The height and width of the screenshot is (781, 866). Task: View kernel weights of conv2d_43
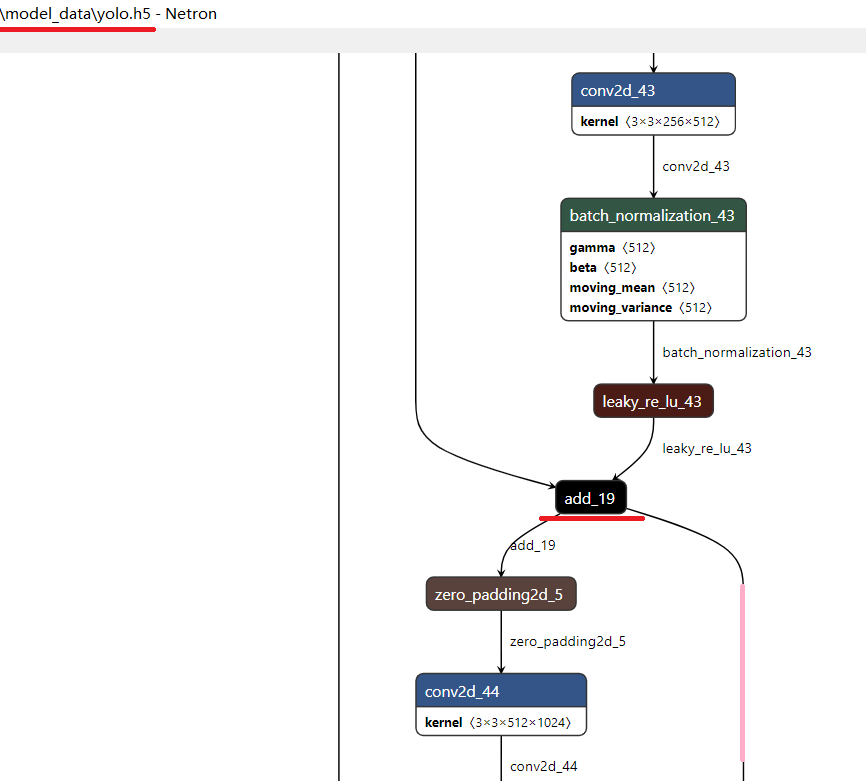coord(652,120)
